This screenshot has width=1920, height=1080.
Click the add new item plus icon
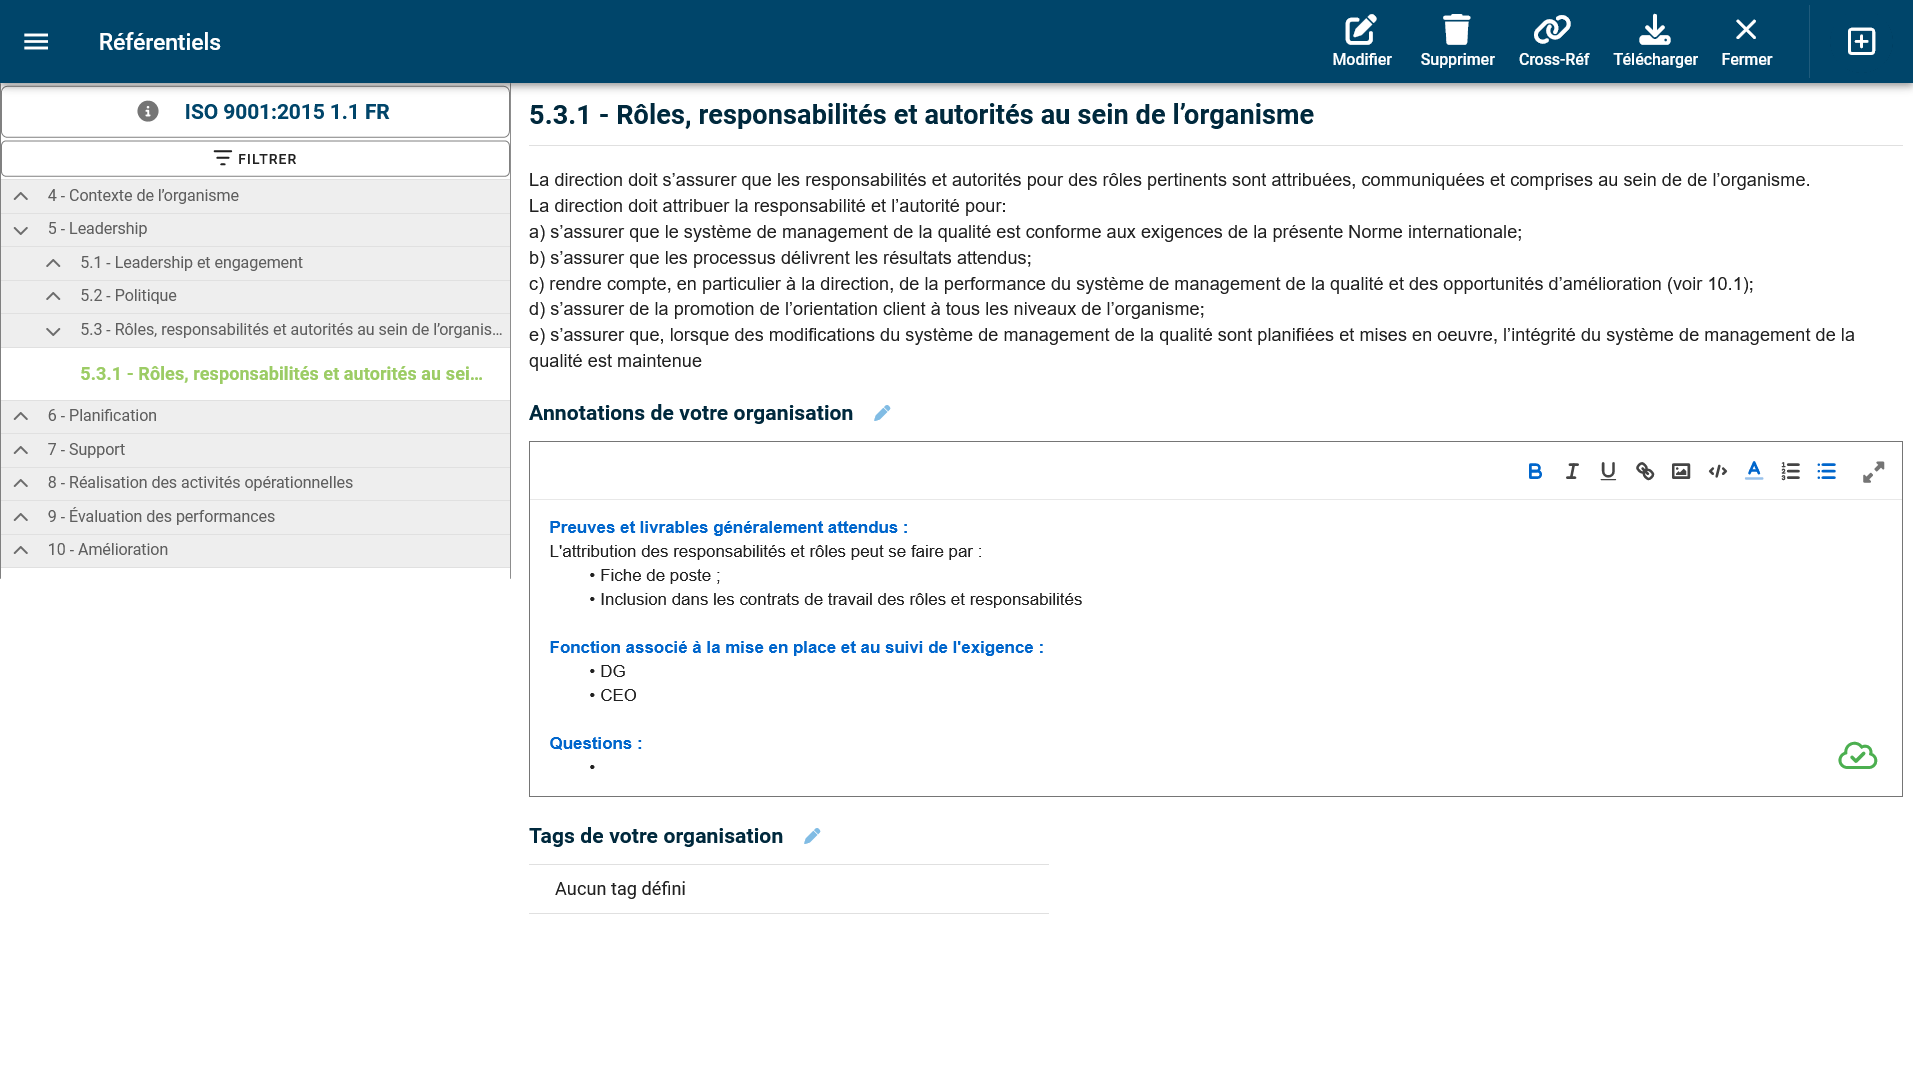(x=1861, y=42)
